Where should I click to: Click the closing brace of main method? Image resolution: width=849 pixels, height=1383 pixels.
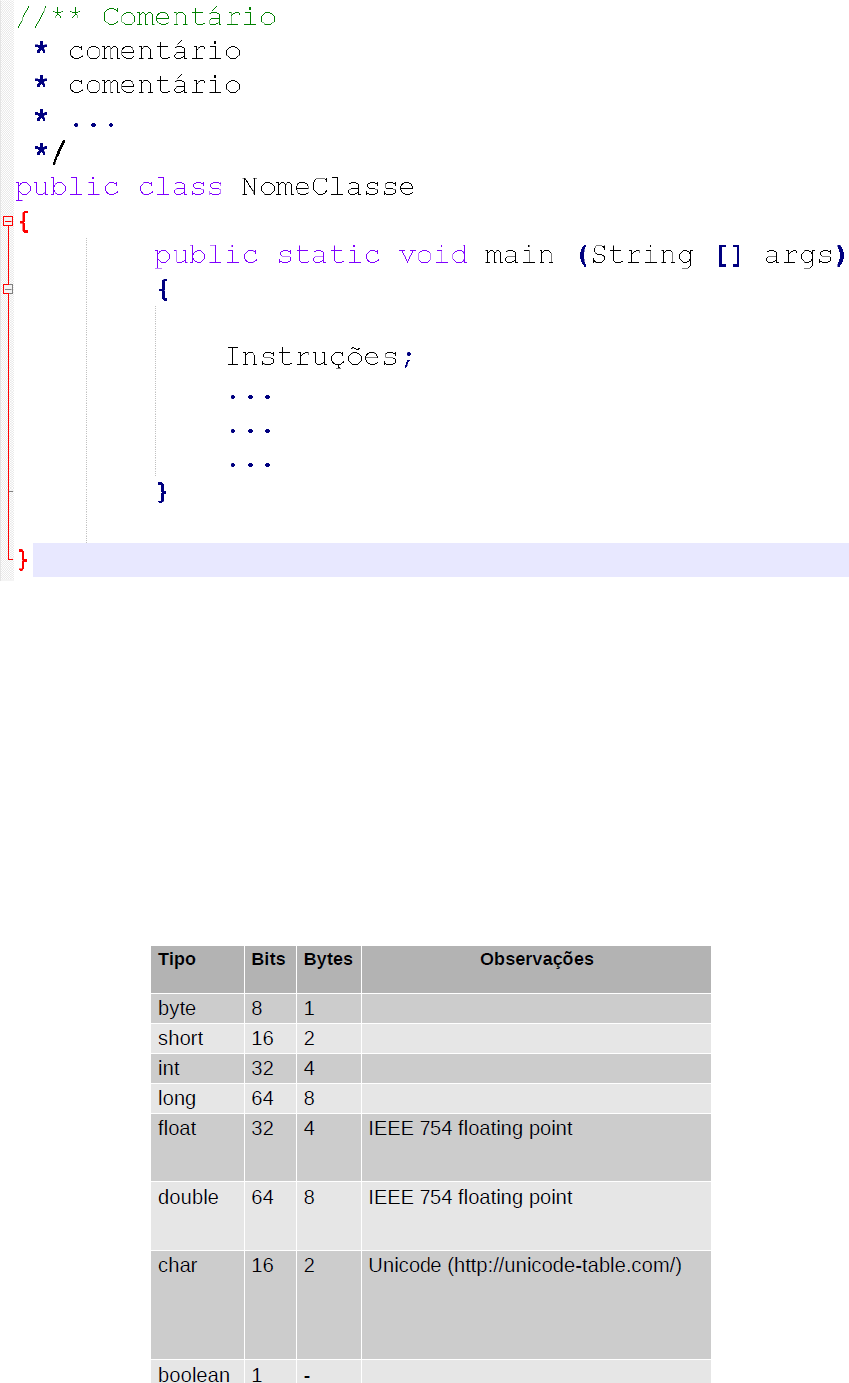click(x=162, y=492)
